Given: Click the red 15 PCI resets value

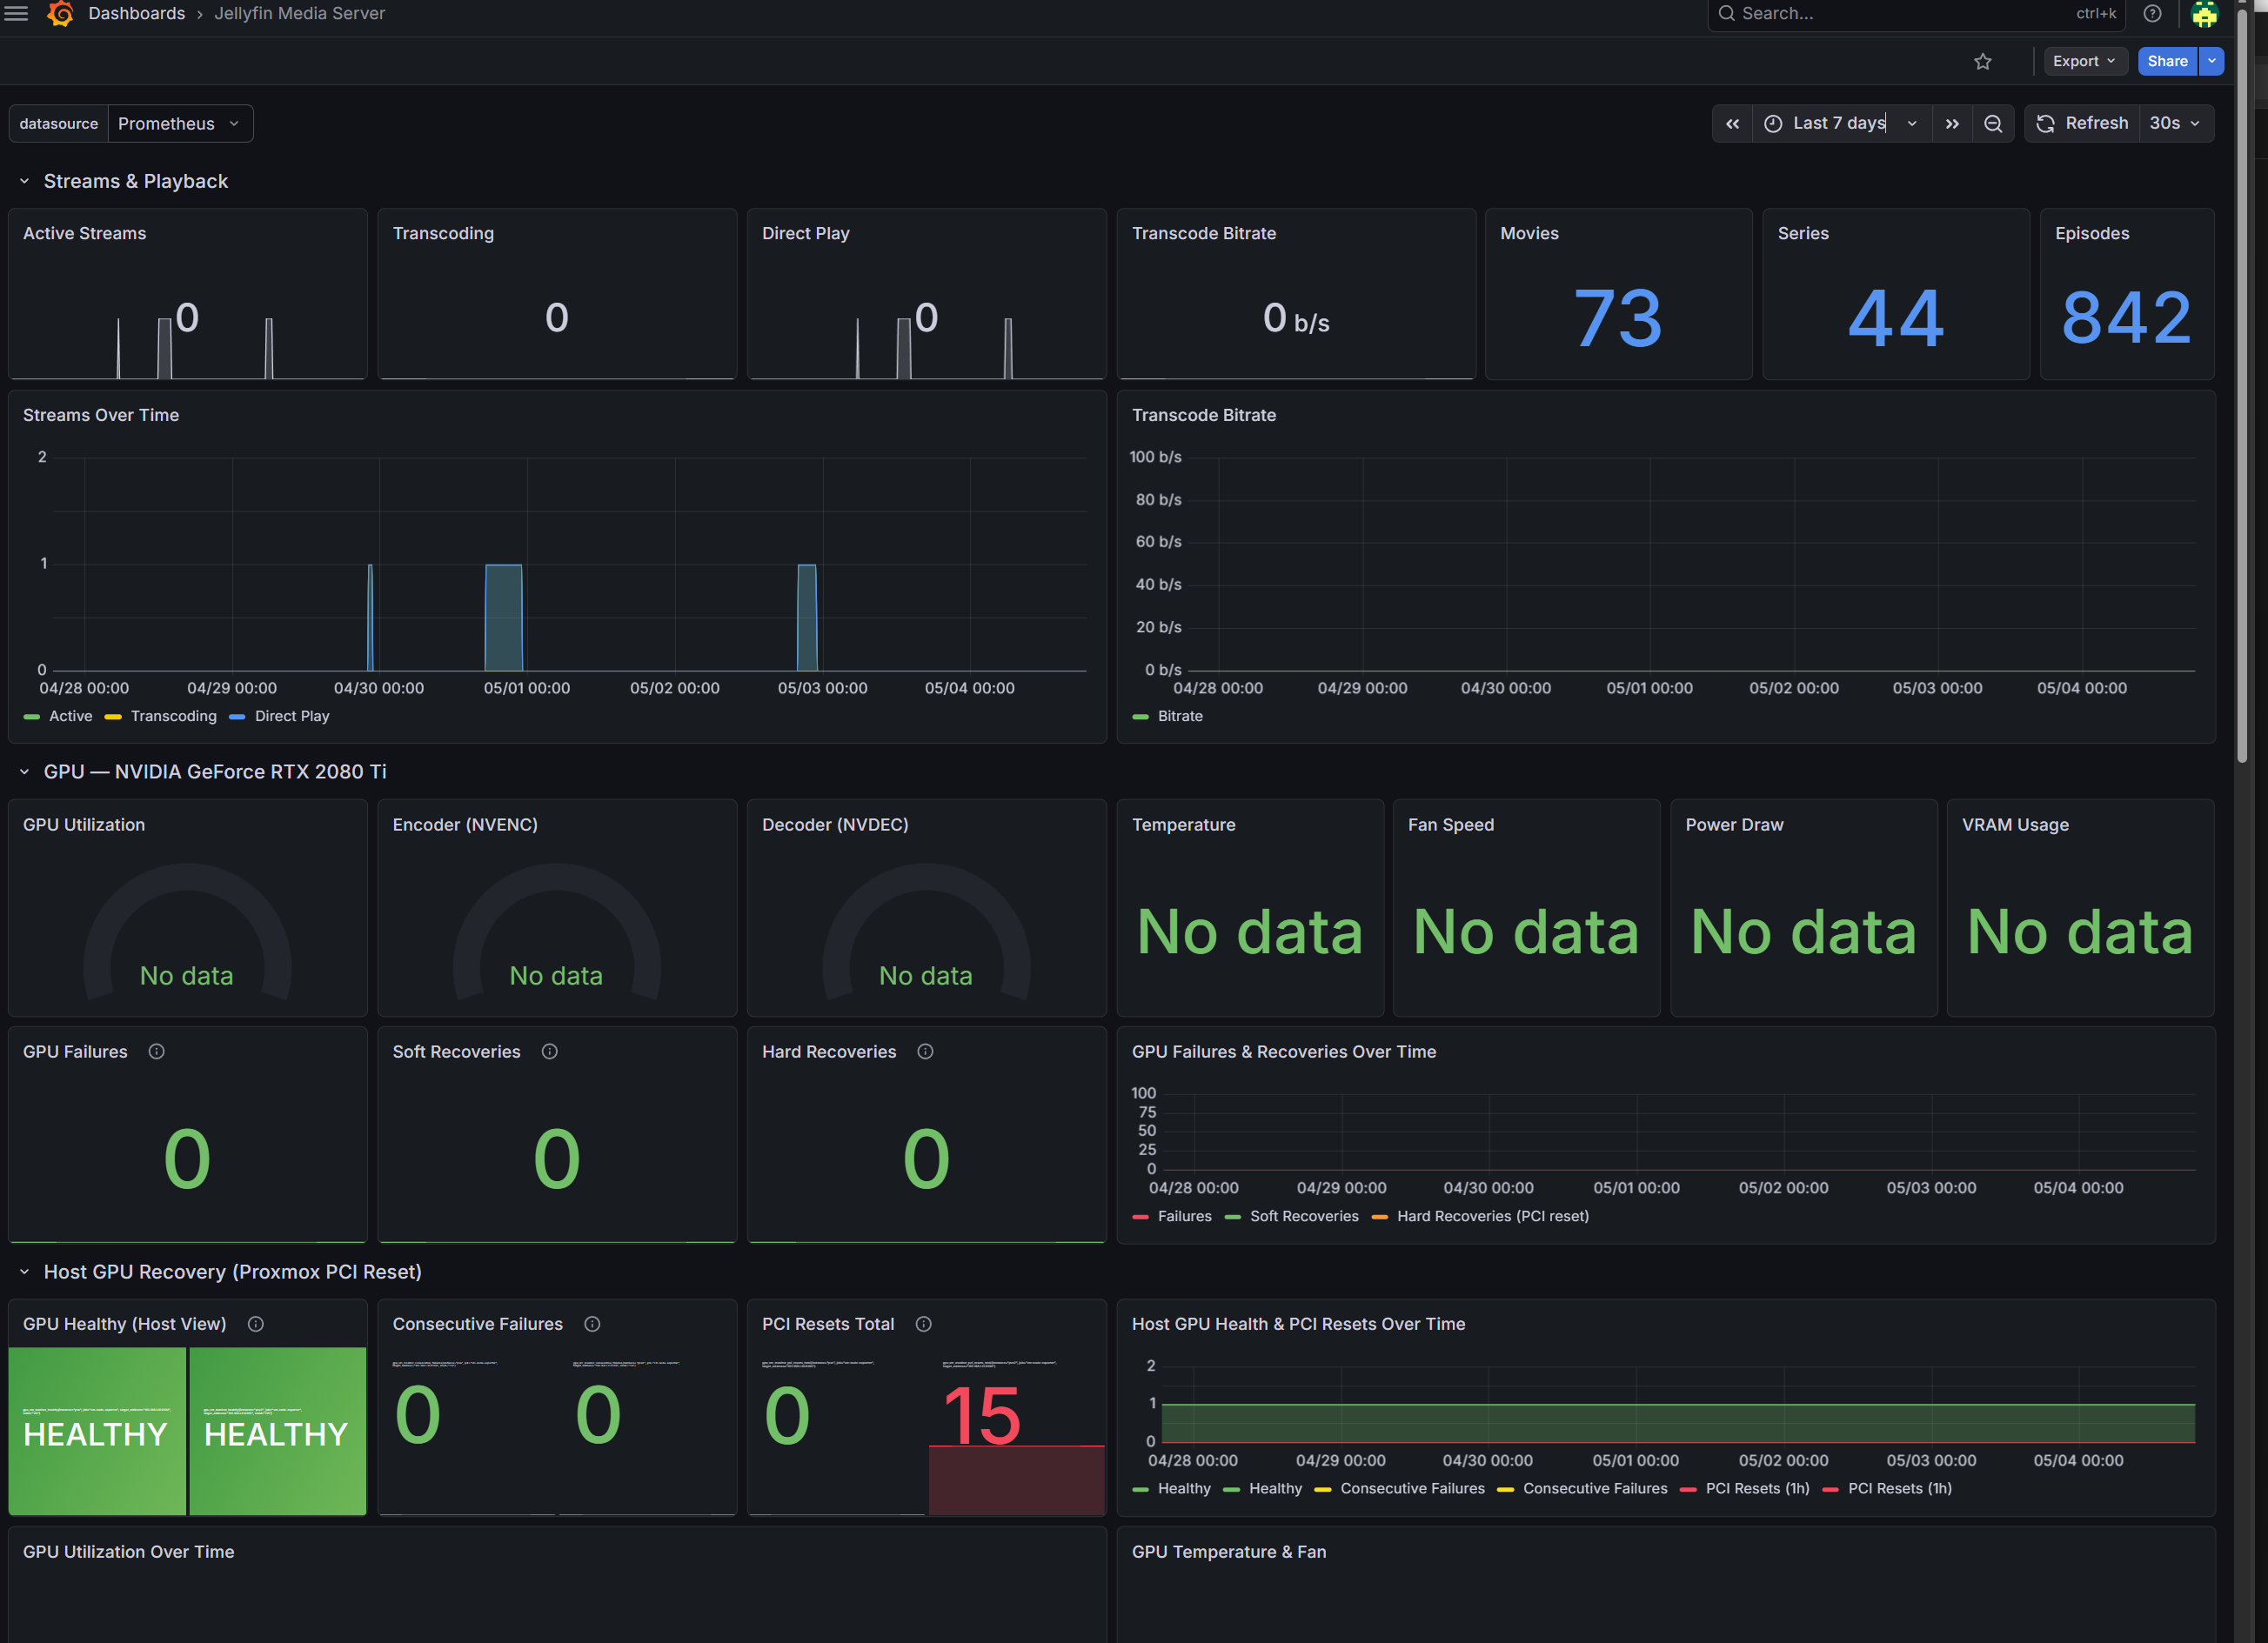Looking at the screenshot, I should pyautogui.click(x=982, y=1416).
